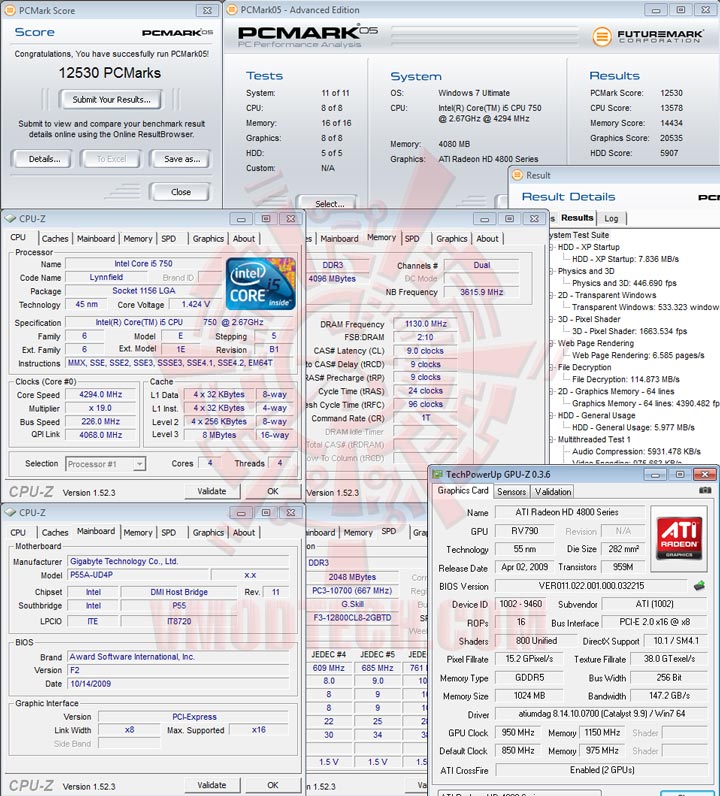This screenshot has width=720, height=796.
Task: Click the Futuremark Corporation logo icon
Action: (602, 37)
